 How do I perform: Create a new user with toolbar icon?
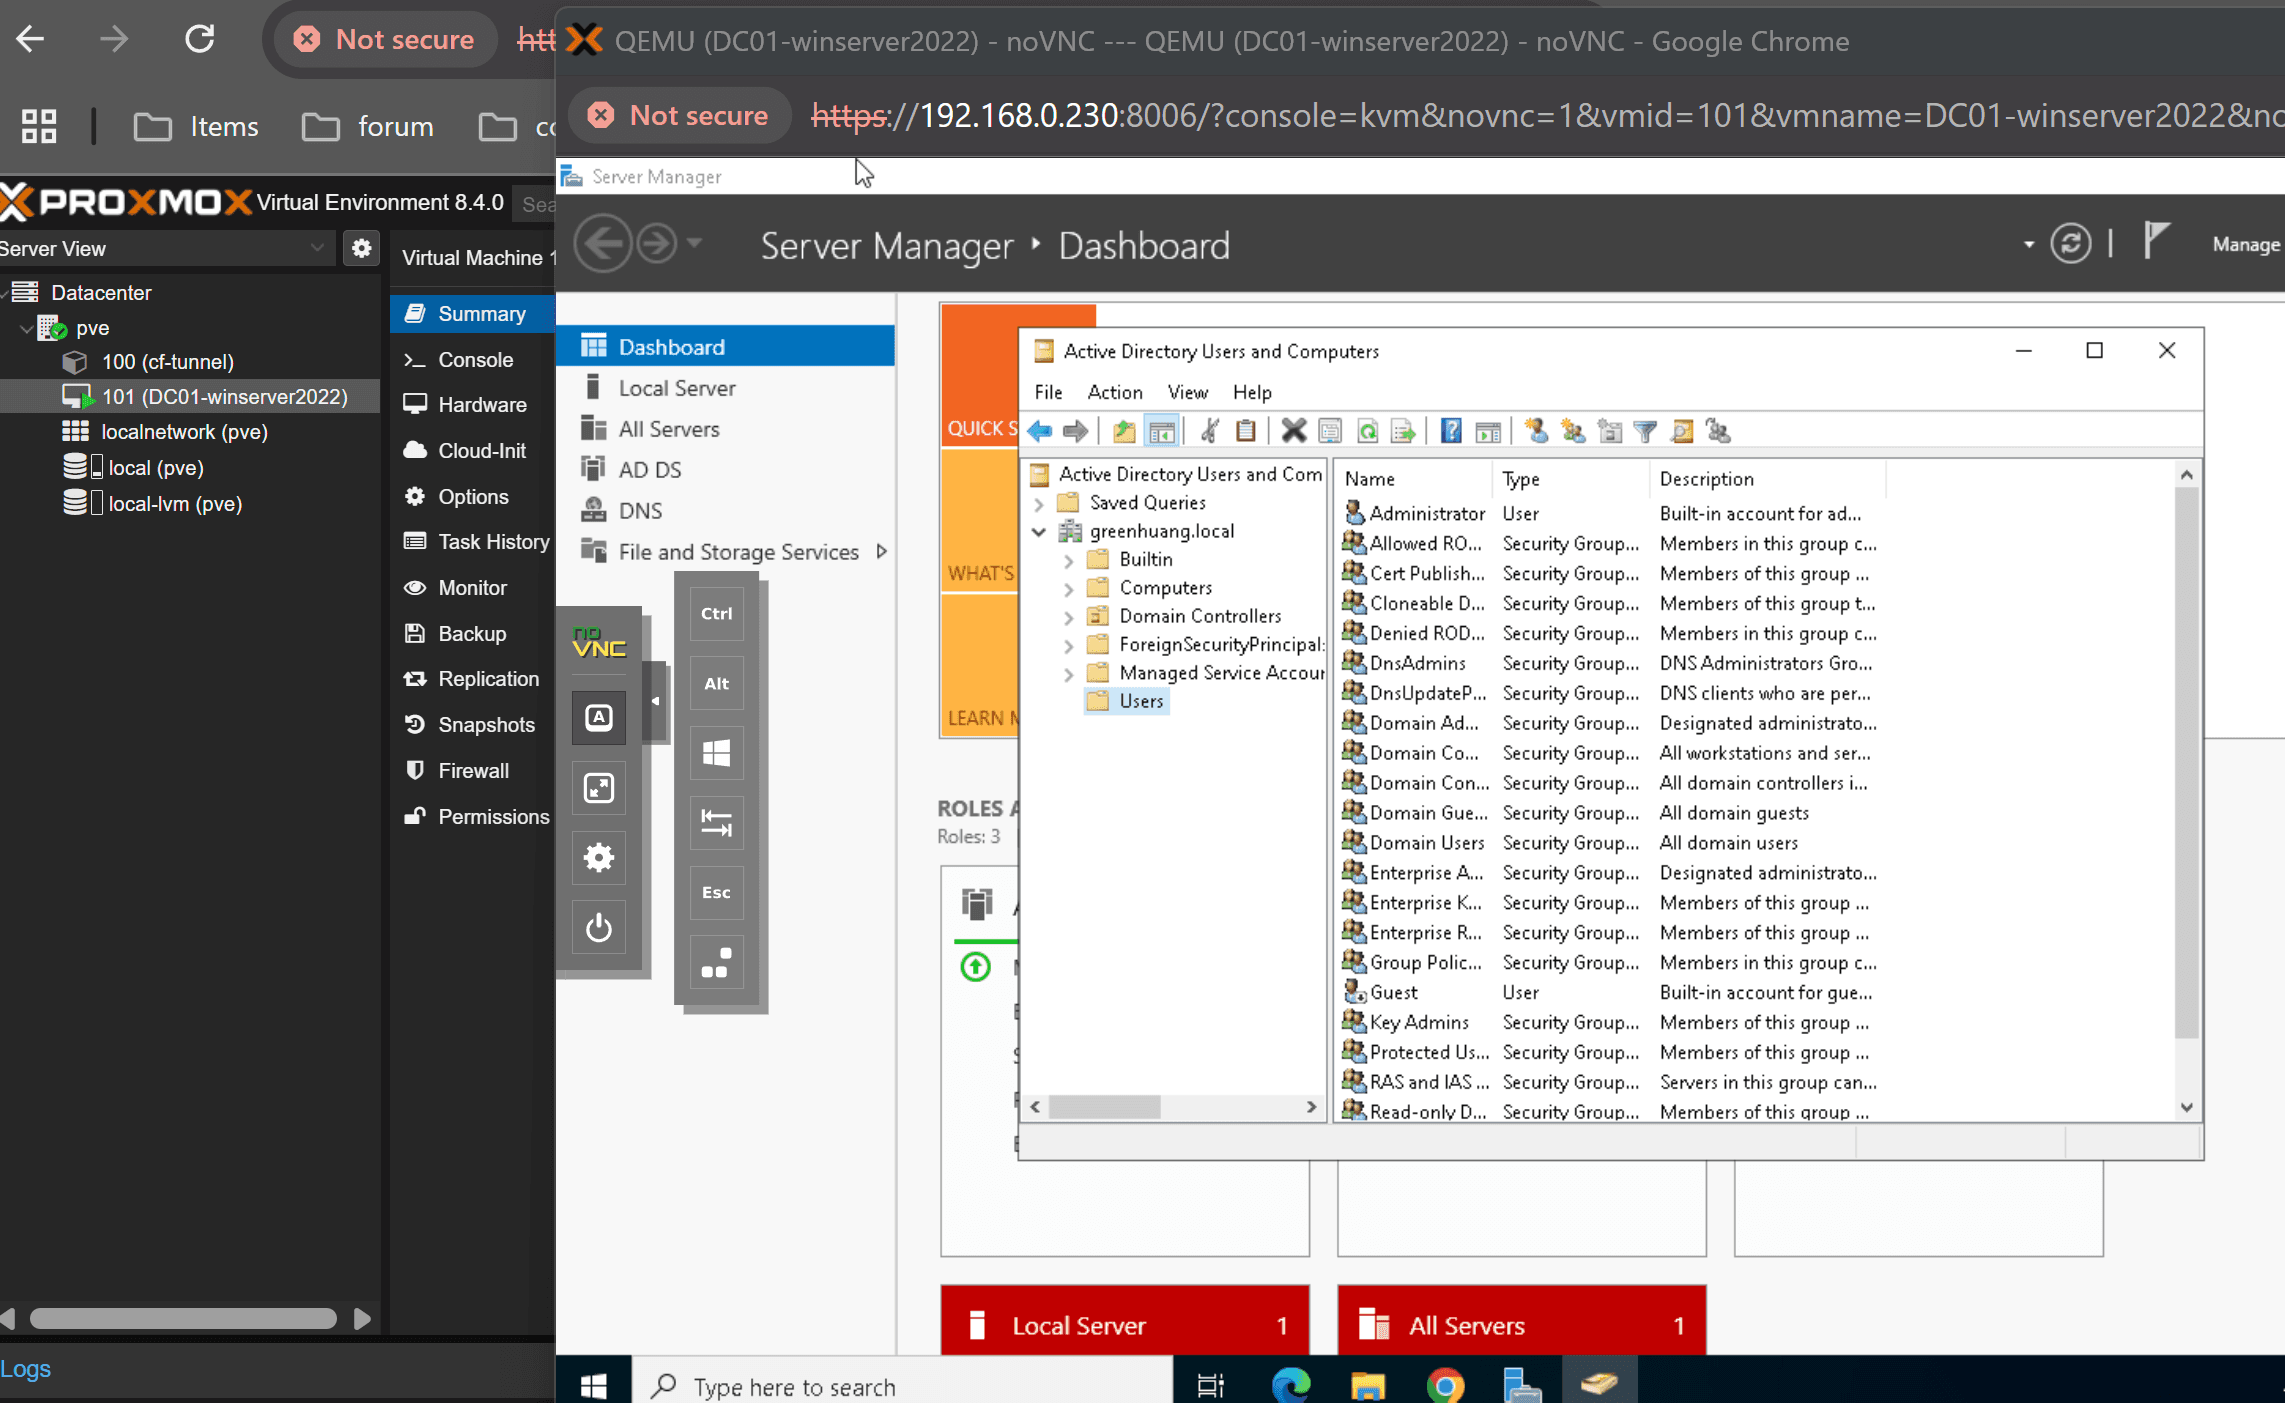pyautogui.click(x=1537, y=431)
